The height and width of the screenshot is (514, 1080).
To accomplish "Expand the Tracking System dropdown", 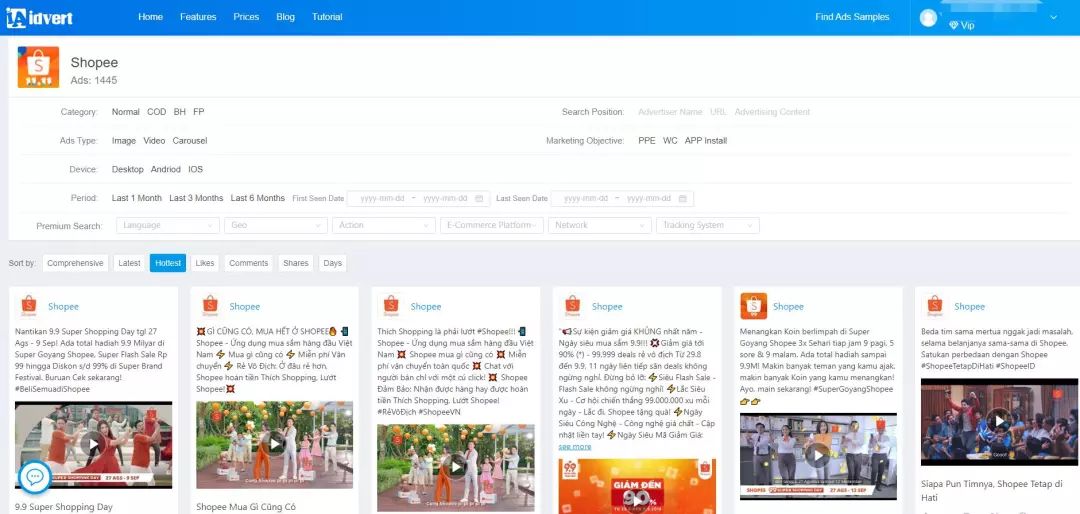I will point(707,226).
